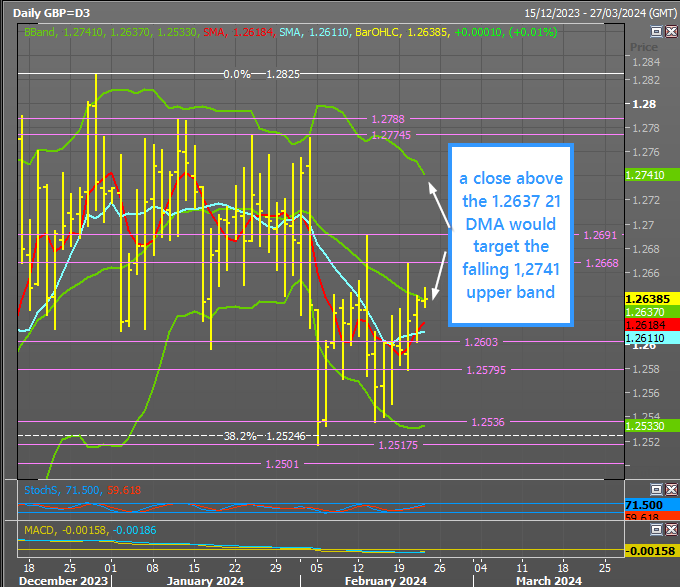Select the 0.0% 1.2825 Fibonacci line label

[x=262, y=74]
